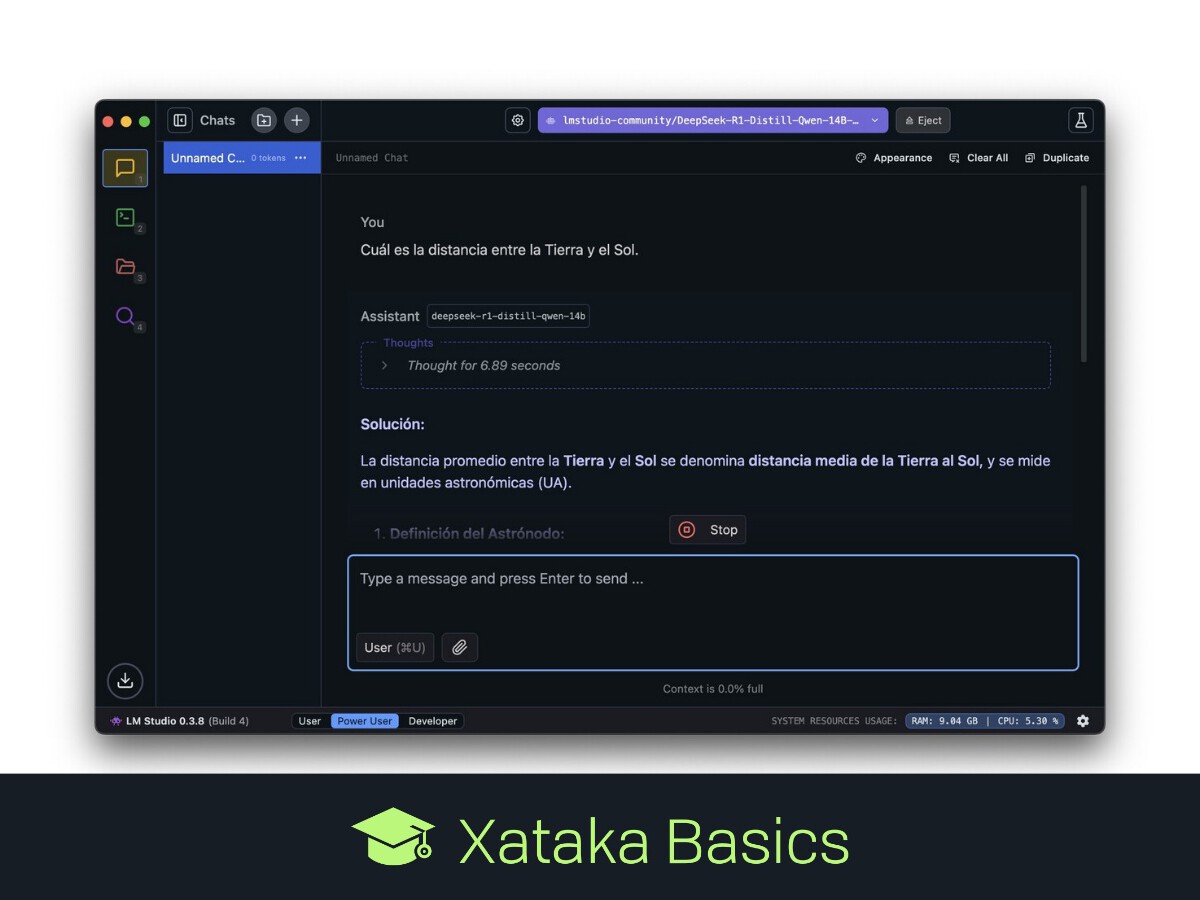Switch to Developer mode
Image resolution: width=1200 pixels, height=900 pixels.
432,721
